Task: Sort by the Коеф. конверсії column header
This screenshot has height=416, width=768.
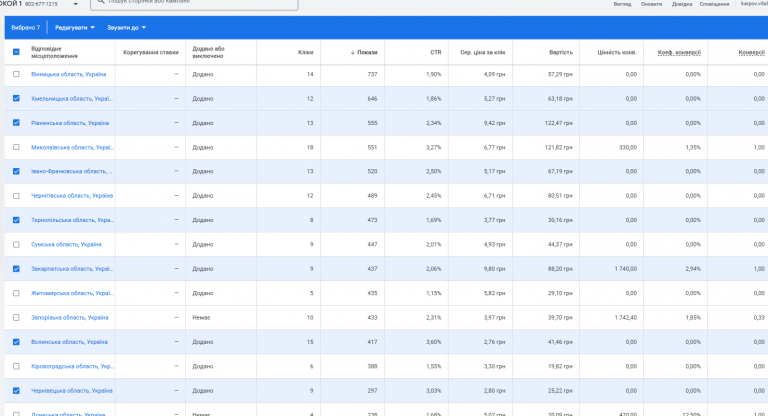Action: point(679,52)
